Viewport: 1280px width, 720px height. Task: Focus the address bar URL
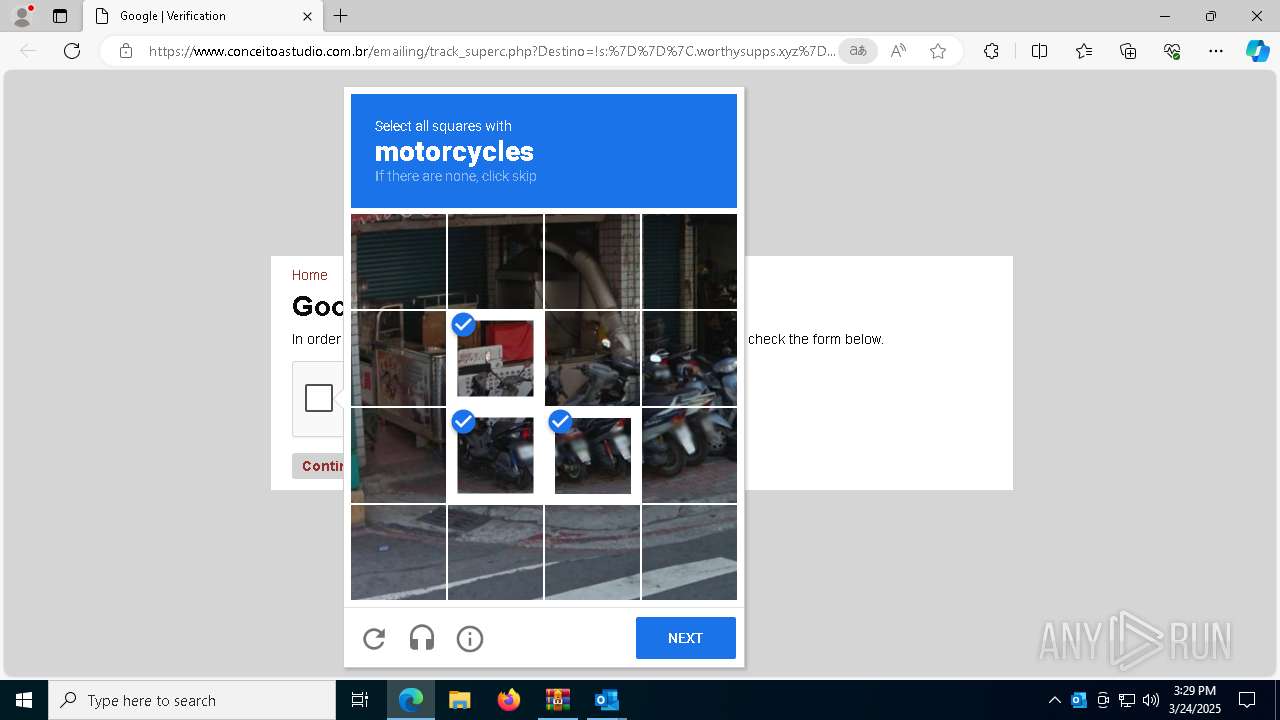coord(492,51)
